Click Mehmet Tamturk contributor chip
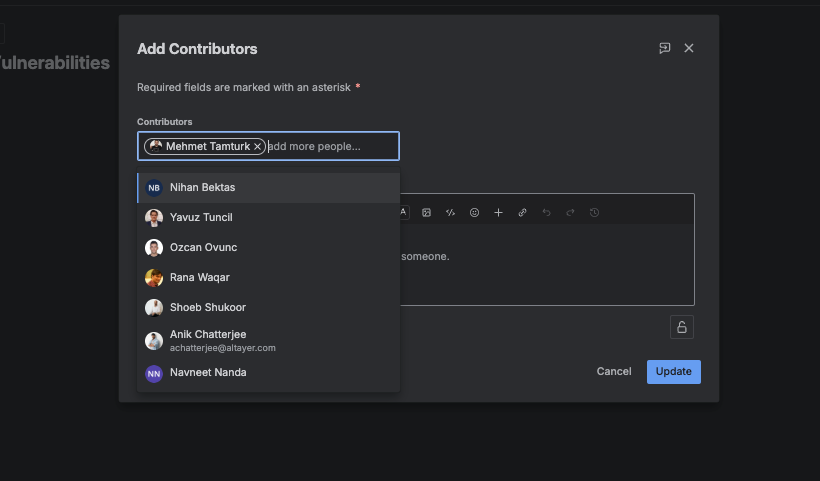The width and height of the screenshot is (820, 481). [205, 146]
